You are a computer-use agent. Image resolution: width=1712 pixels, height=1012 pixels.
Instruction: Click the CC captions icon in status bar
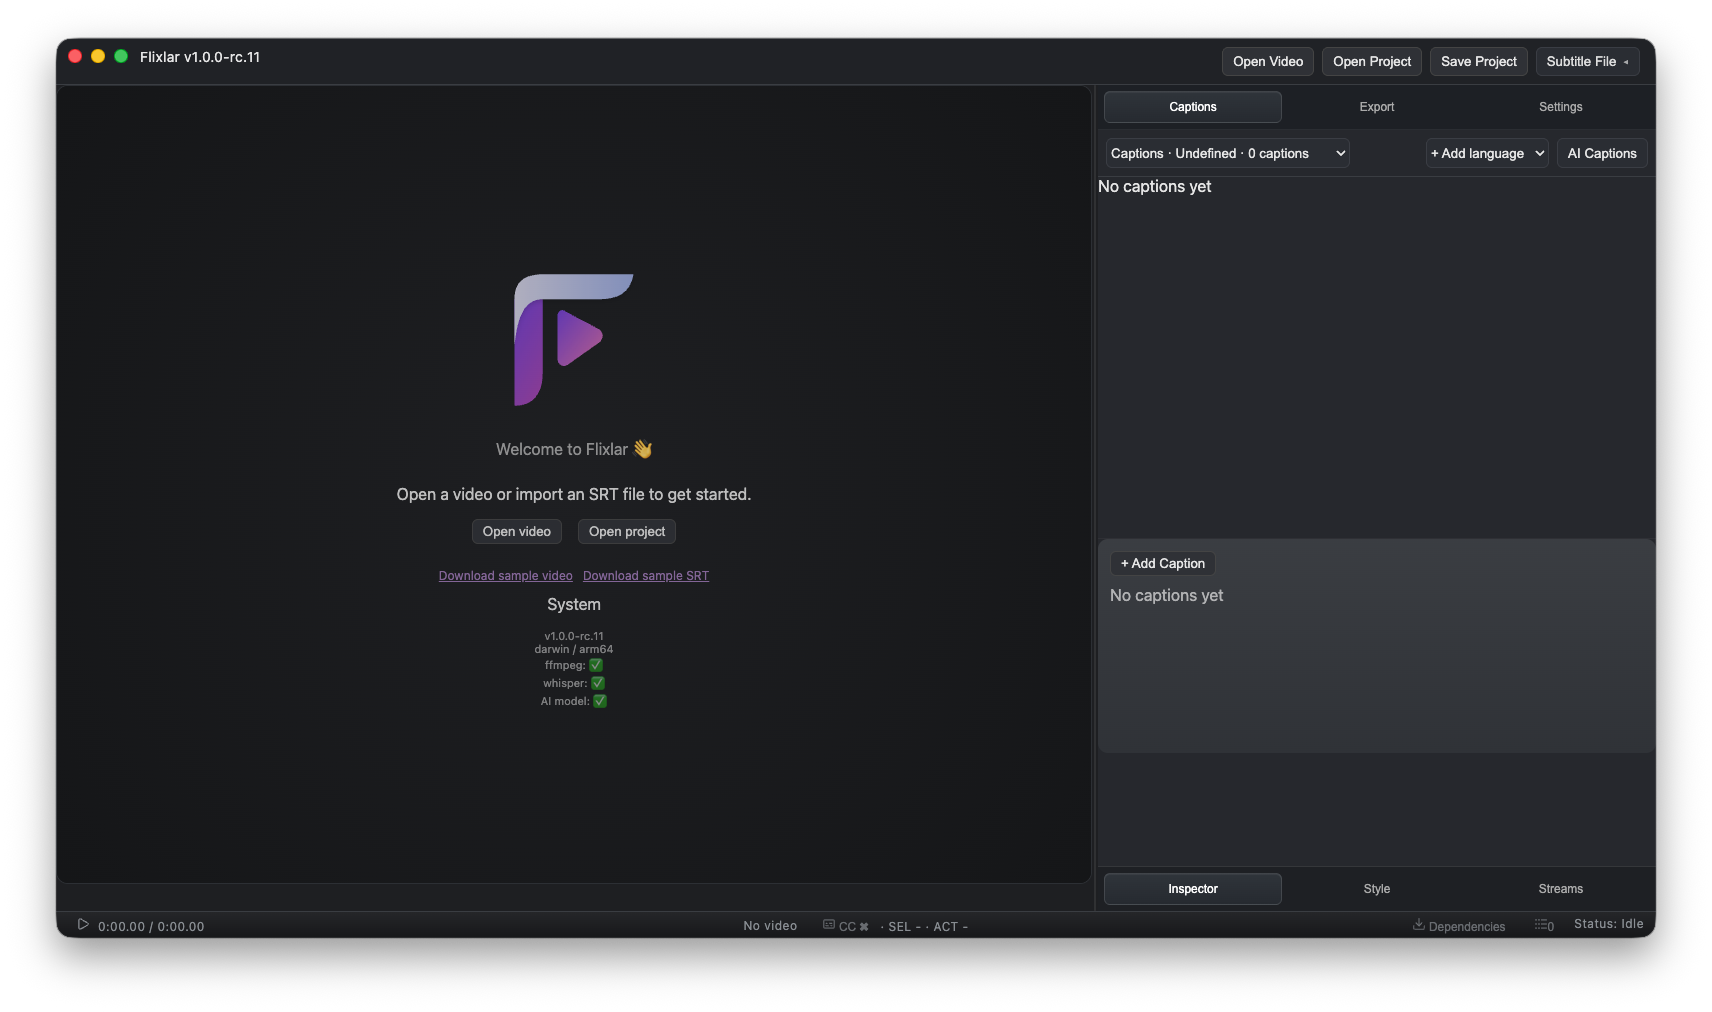click(829, 925)
